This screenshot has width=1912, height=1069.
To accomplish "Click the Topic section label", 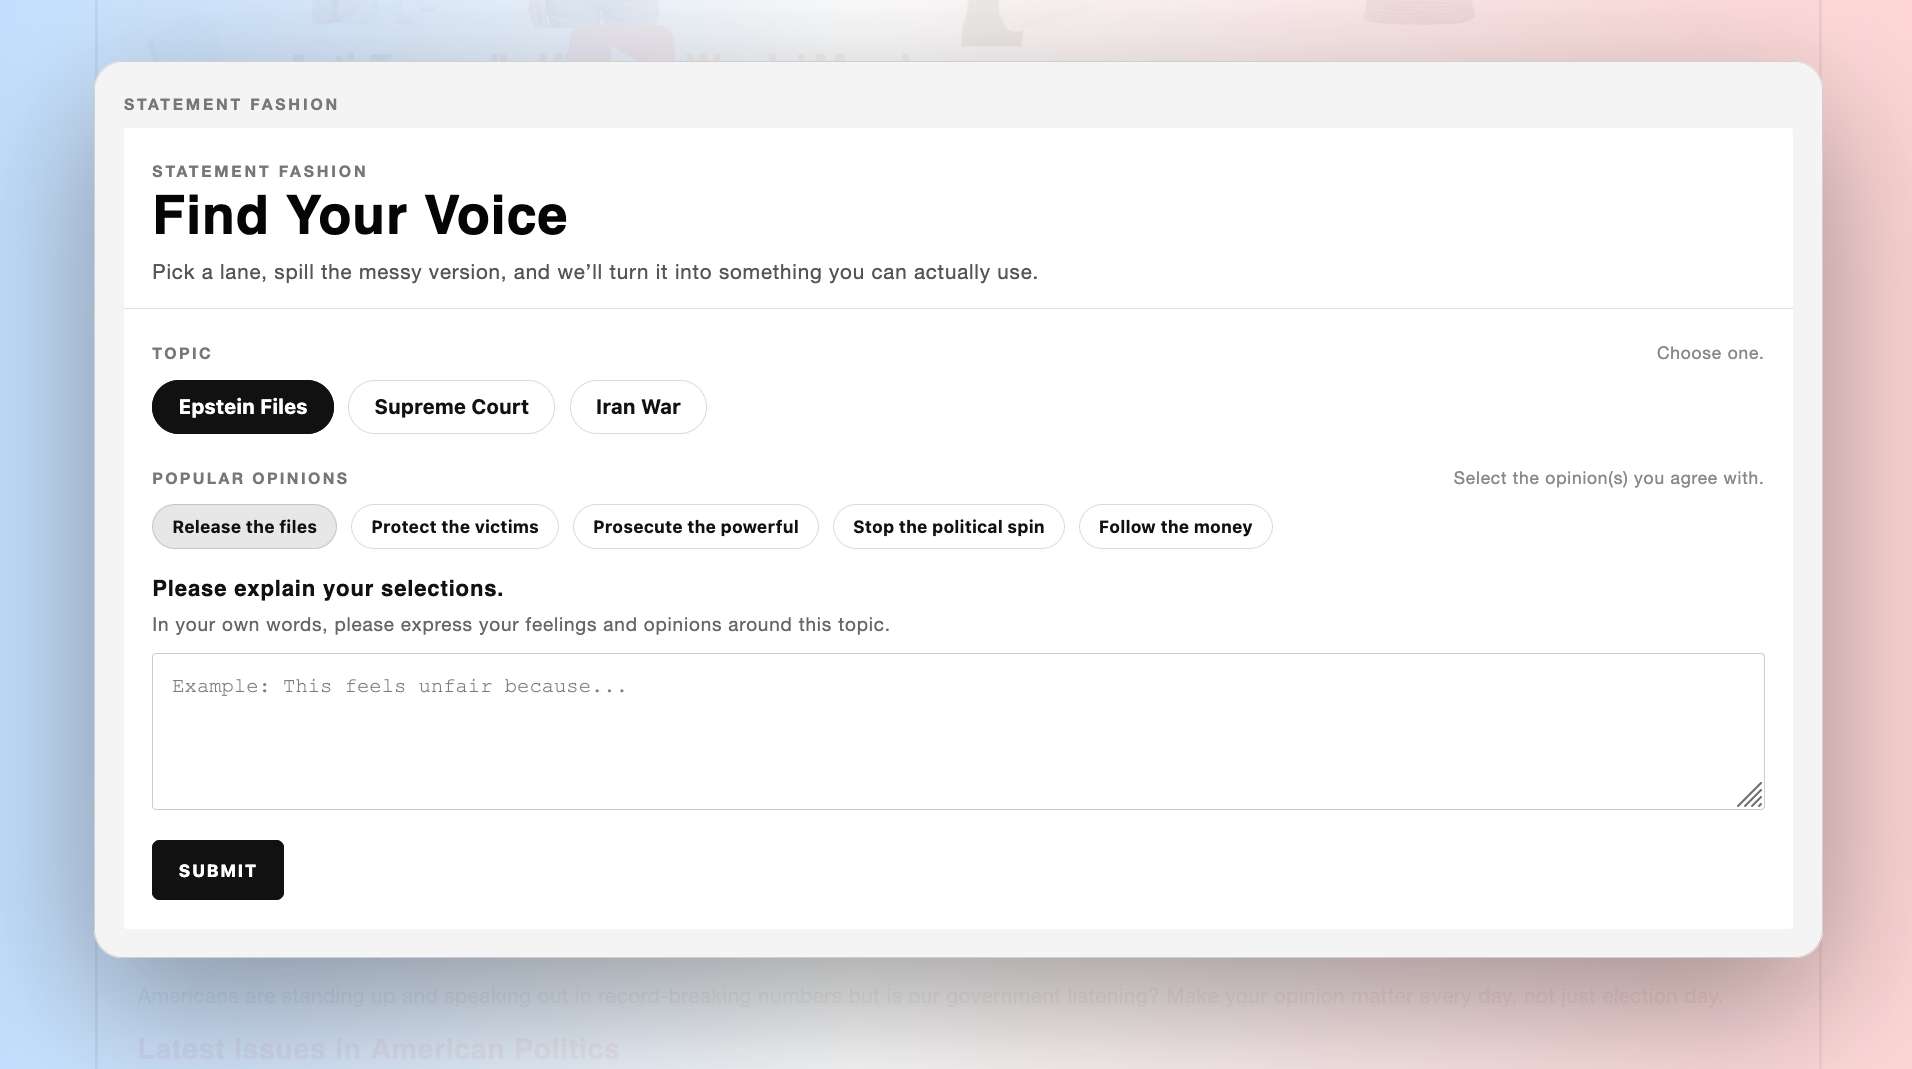I will (x=182, y=353).
